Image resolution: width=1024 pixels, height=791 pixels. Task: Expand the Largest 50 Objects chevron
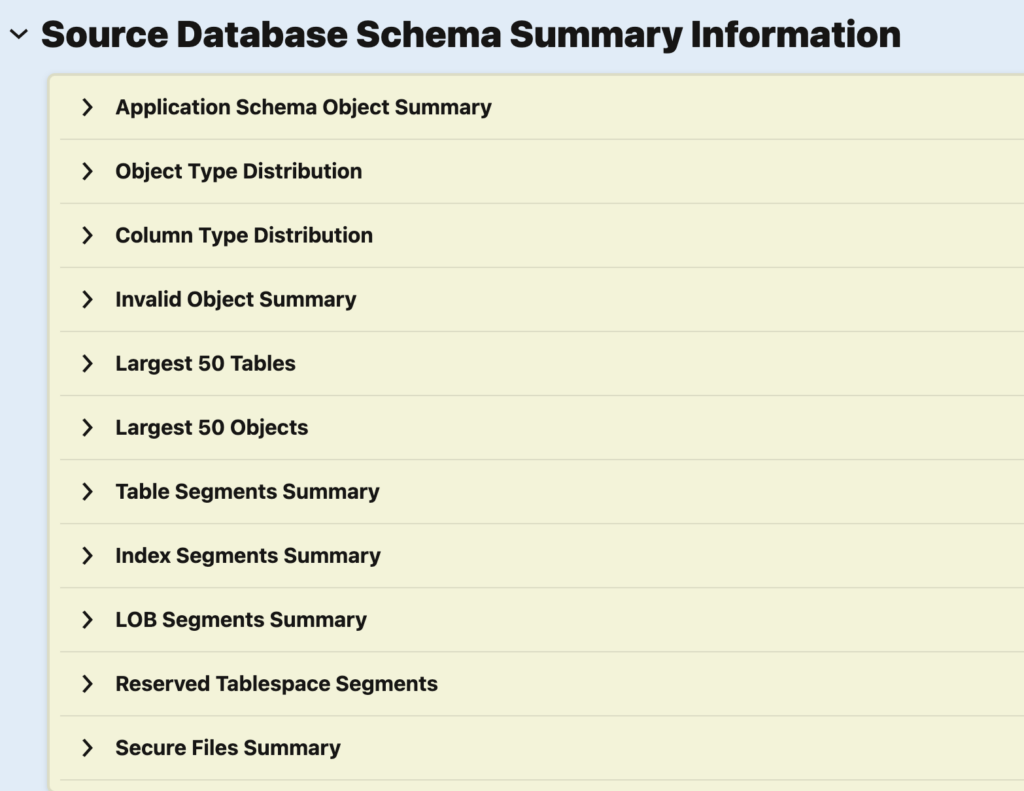point(88,427)
